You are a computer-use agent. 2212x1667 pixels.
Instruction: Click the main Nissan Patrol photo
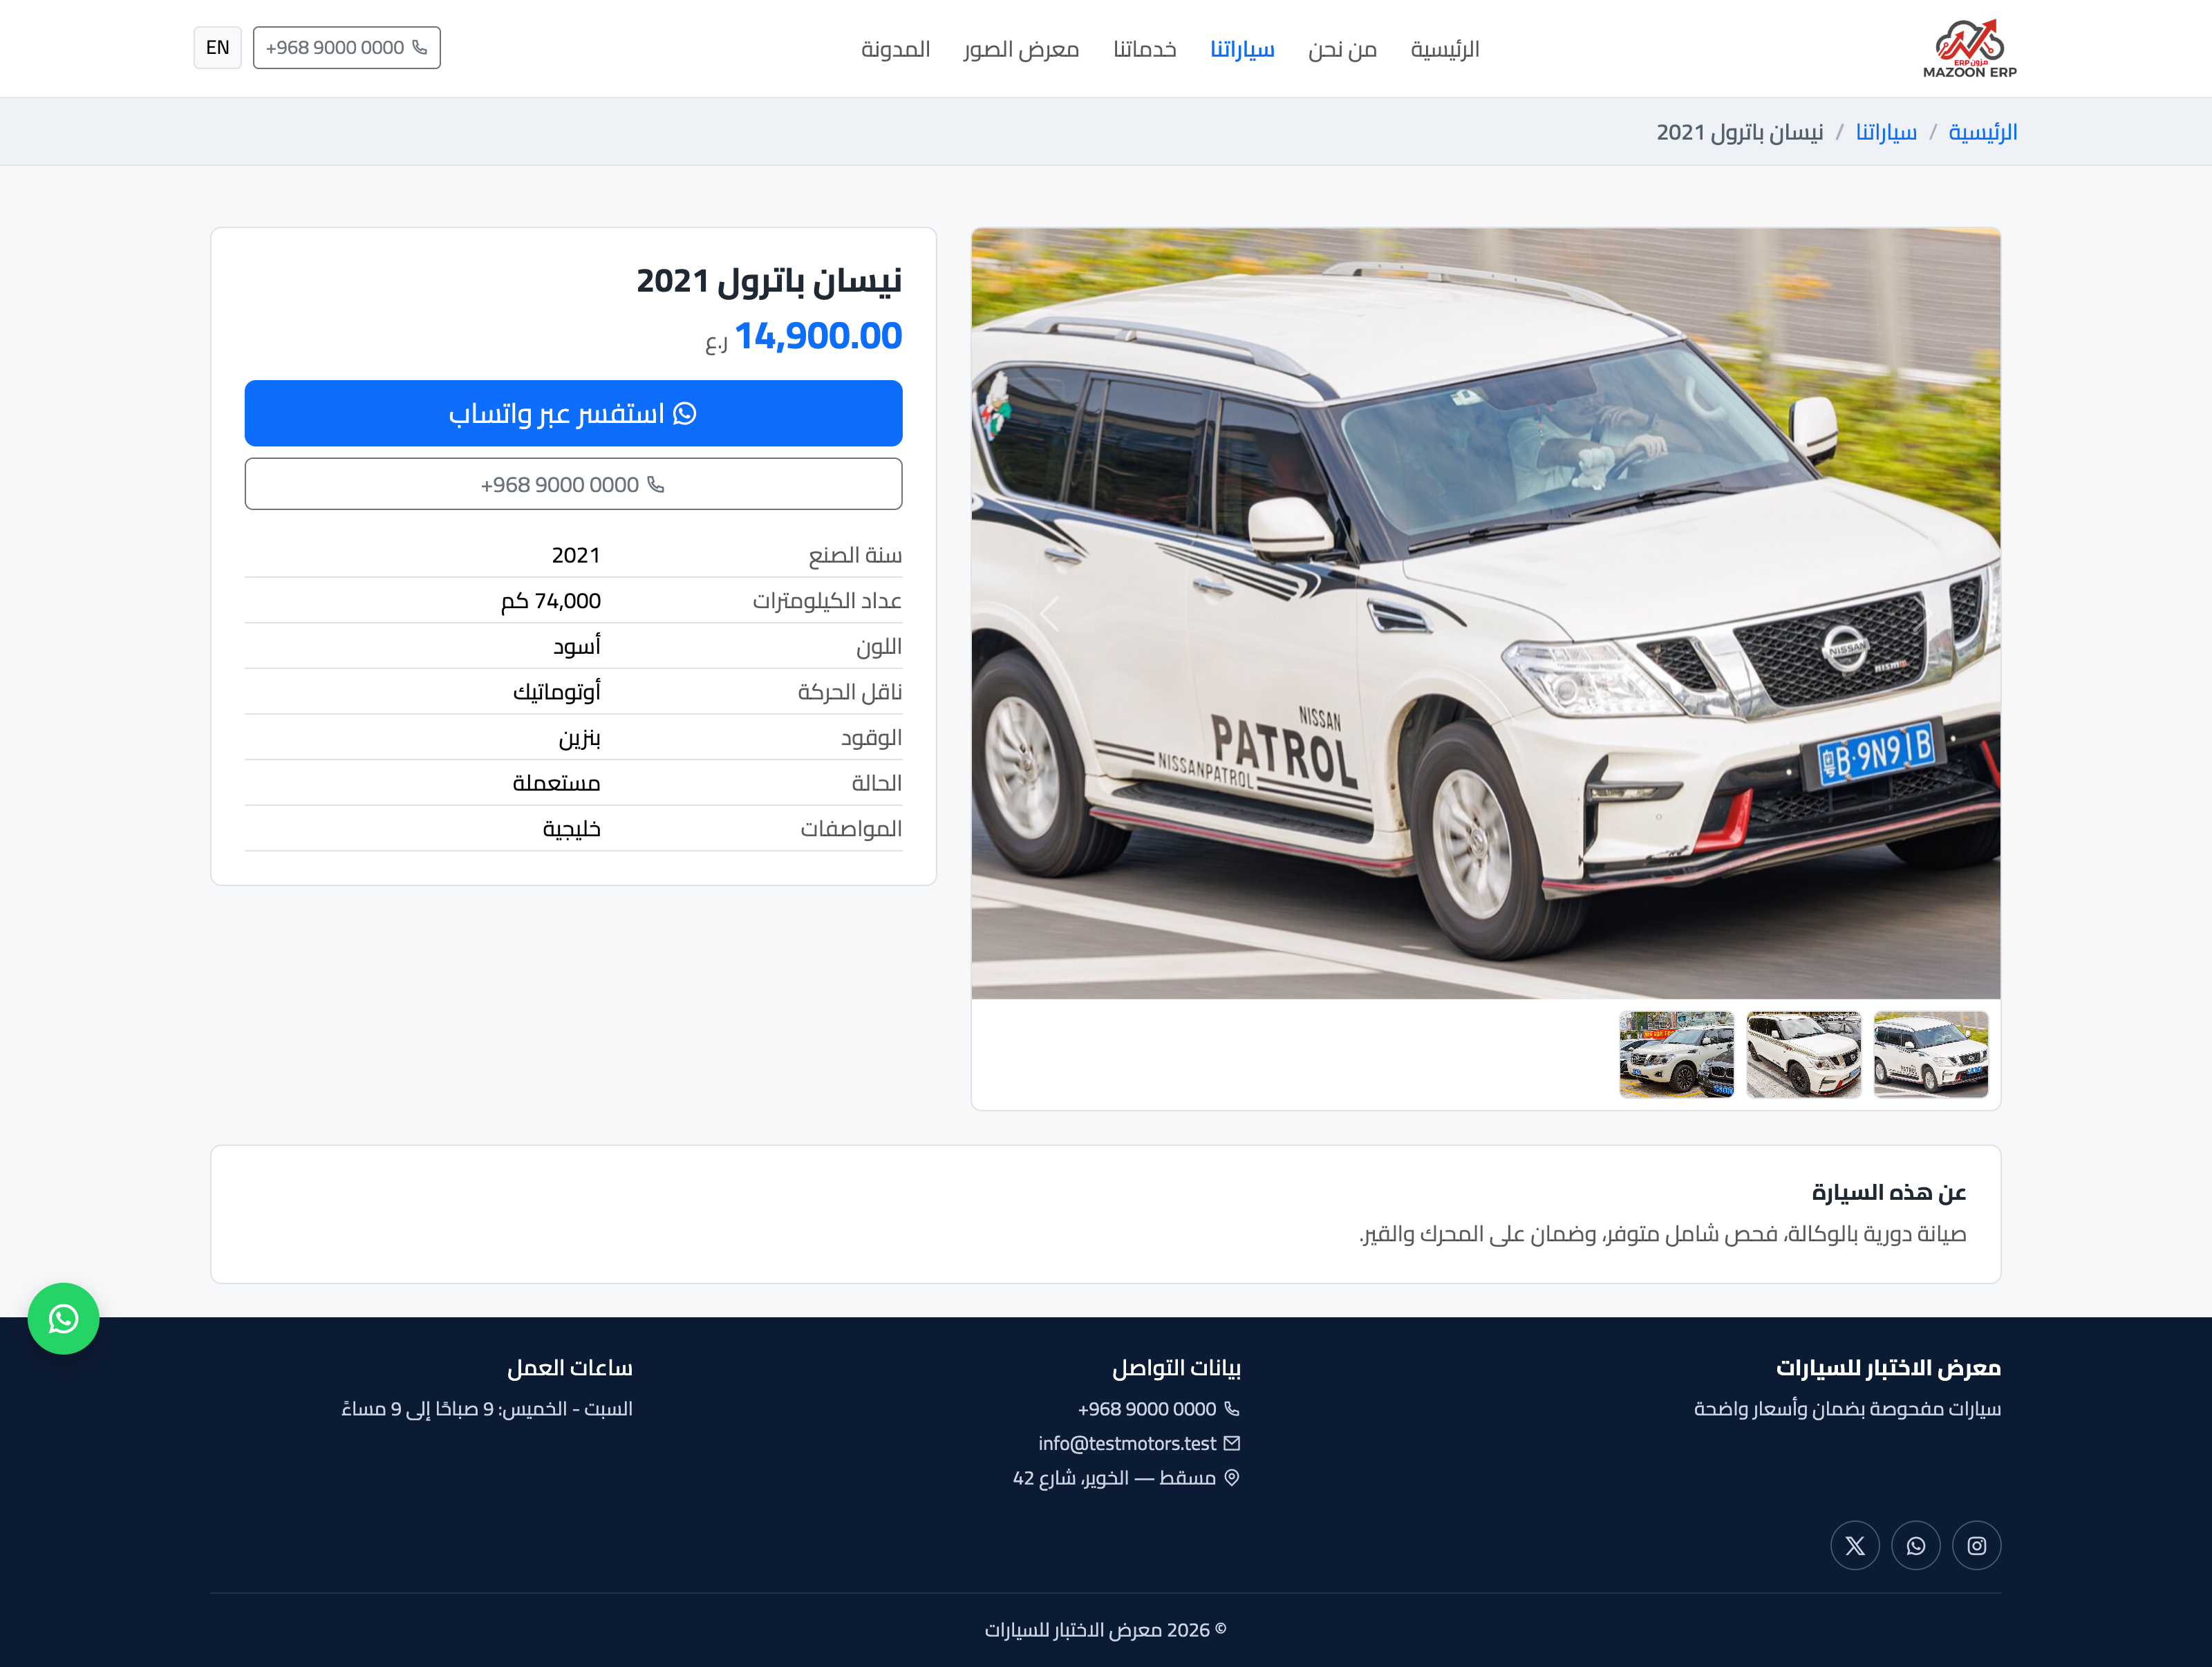point(1485,613)
